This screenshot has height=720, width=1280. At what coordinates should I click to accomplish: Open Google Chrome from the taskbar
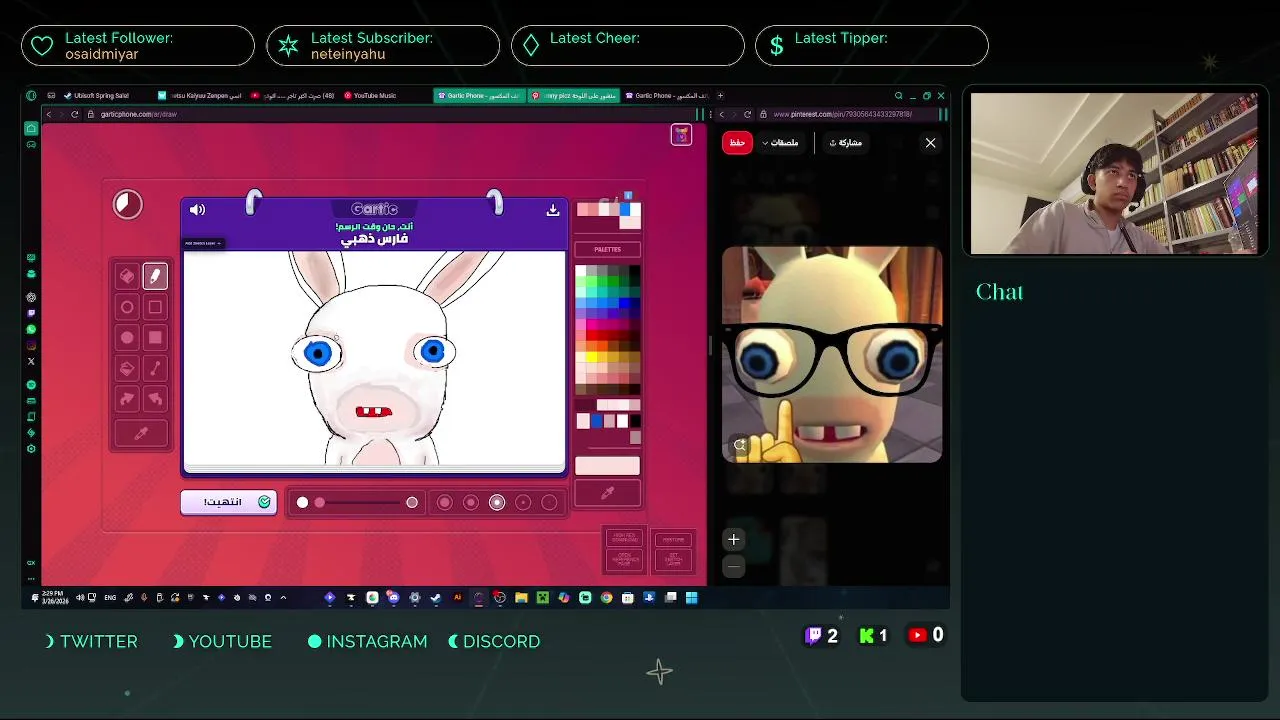[x=606, y=598]
